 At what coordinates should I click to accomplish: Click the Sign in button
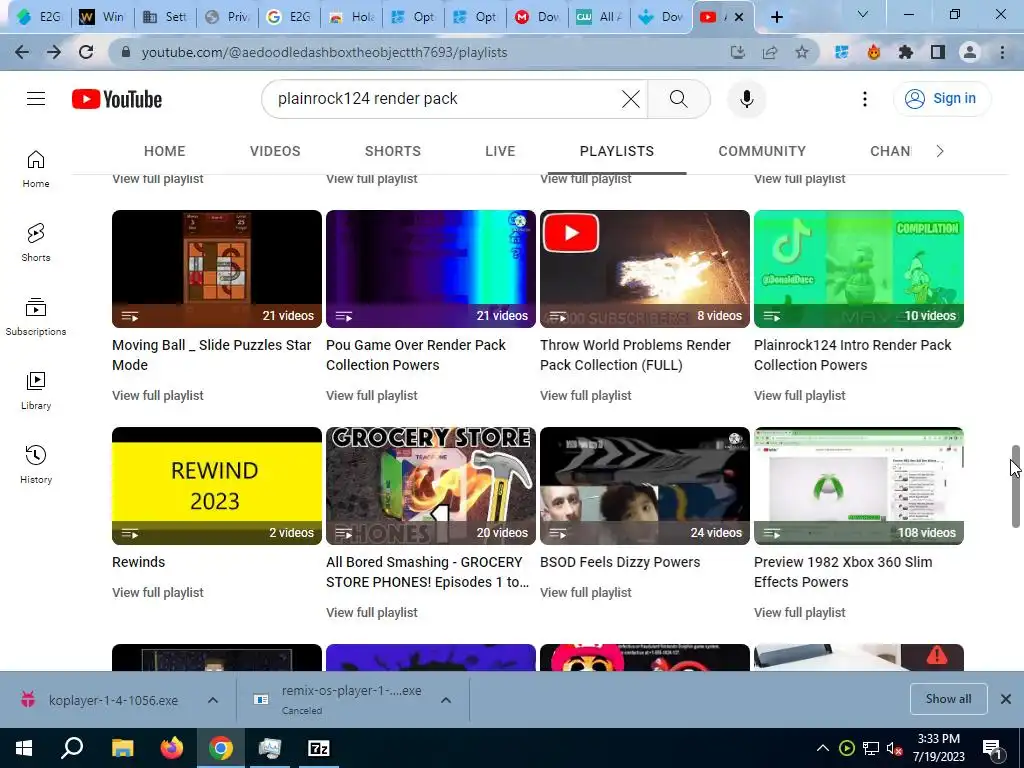(942, 99)
